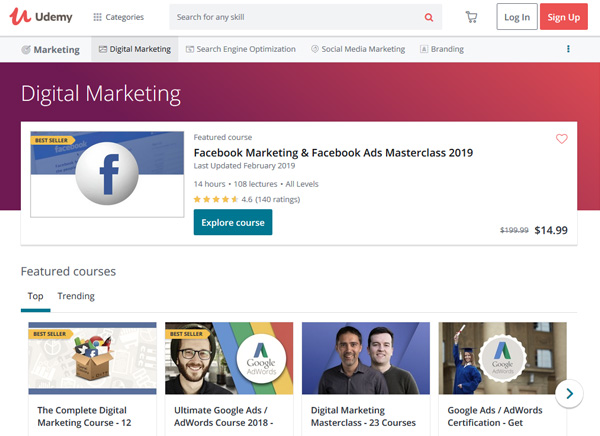Open The Complete Digital Marketing Course title
Viewport: 600px width, 436px height.
tap(84, 416)
